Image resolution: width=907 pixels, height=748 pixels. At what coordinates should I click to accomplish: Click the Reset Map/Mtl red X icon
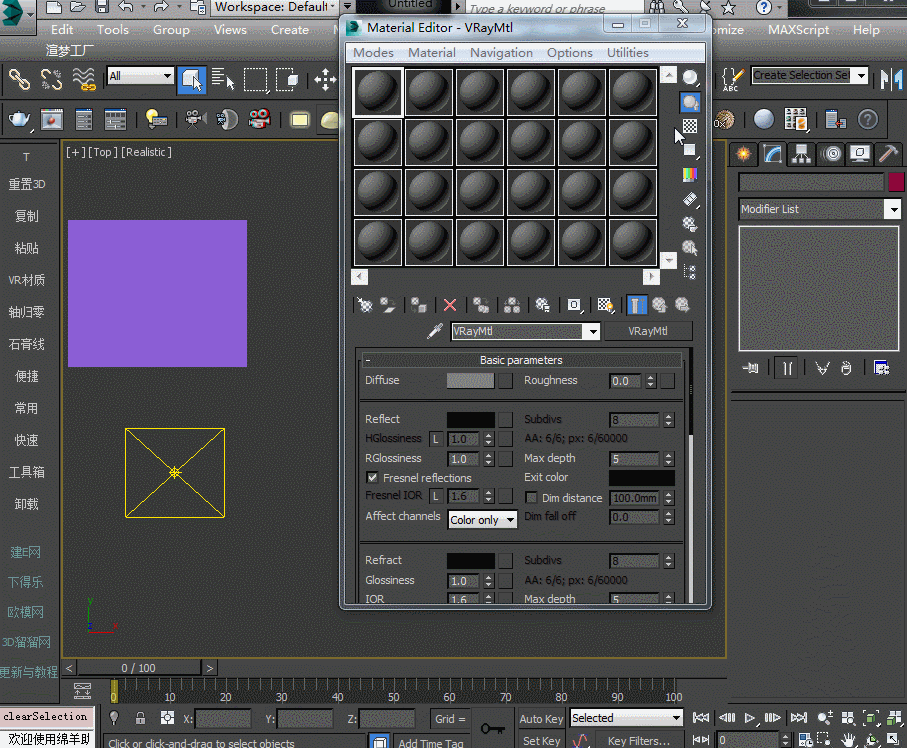pos(450,306)
